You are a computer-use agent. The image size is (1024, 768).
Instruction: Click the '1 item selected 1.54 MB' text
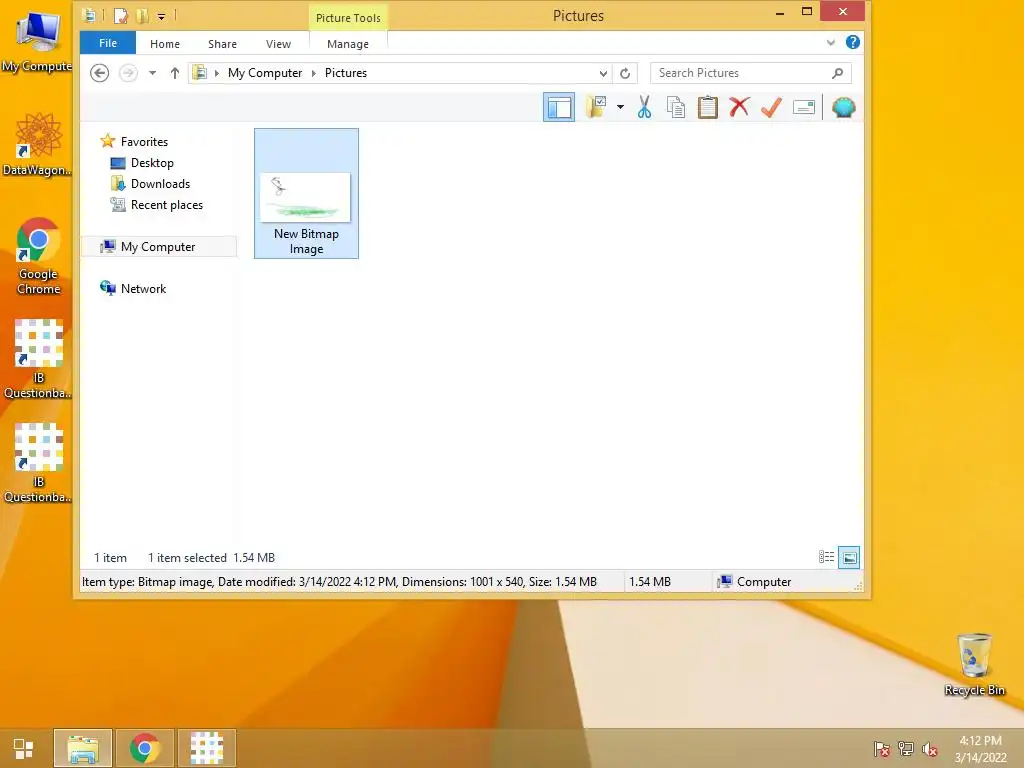pyautogui.click(x=211, y=558)
